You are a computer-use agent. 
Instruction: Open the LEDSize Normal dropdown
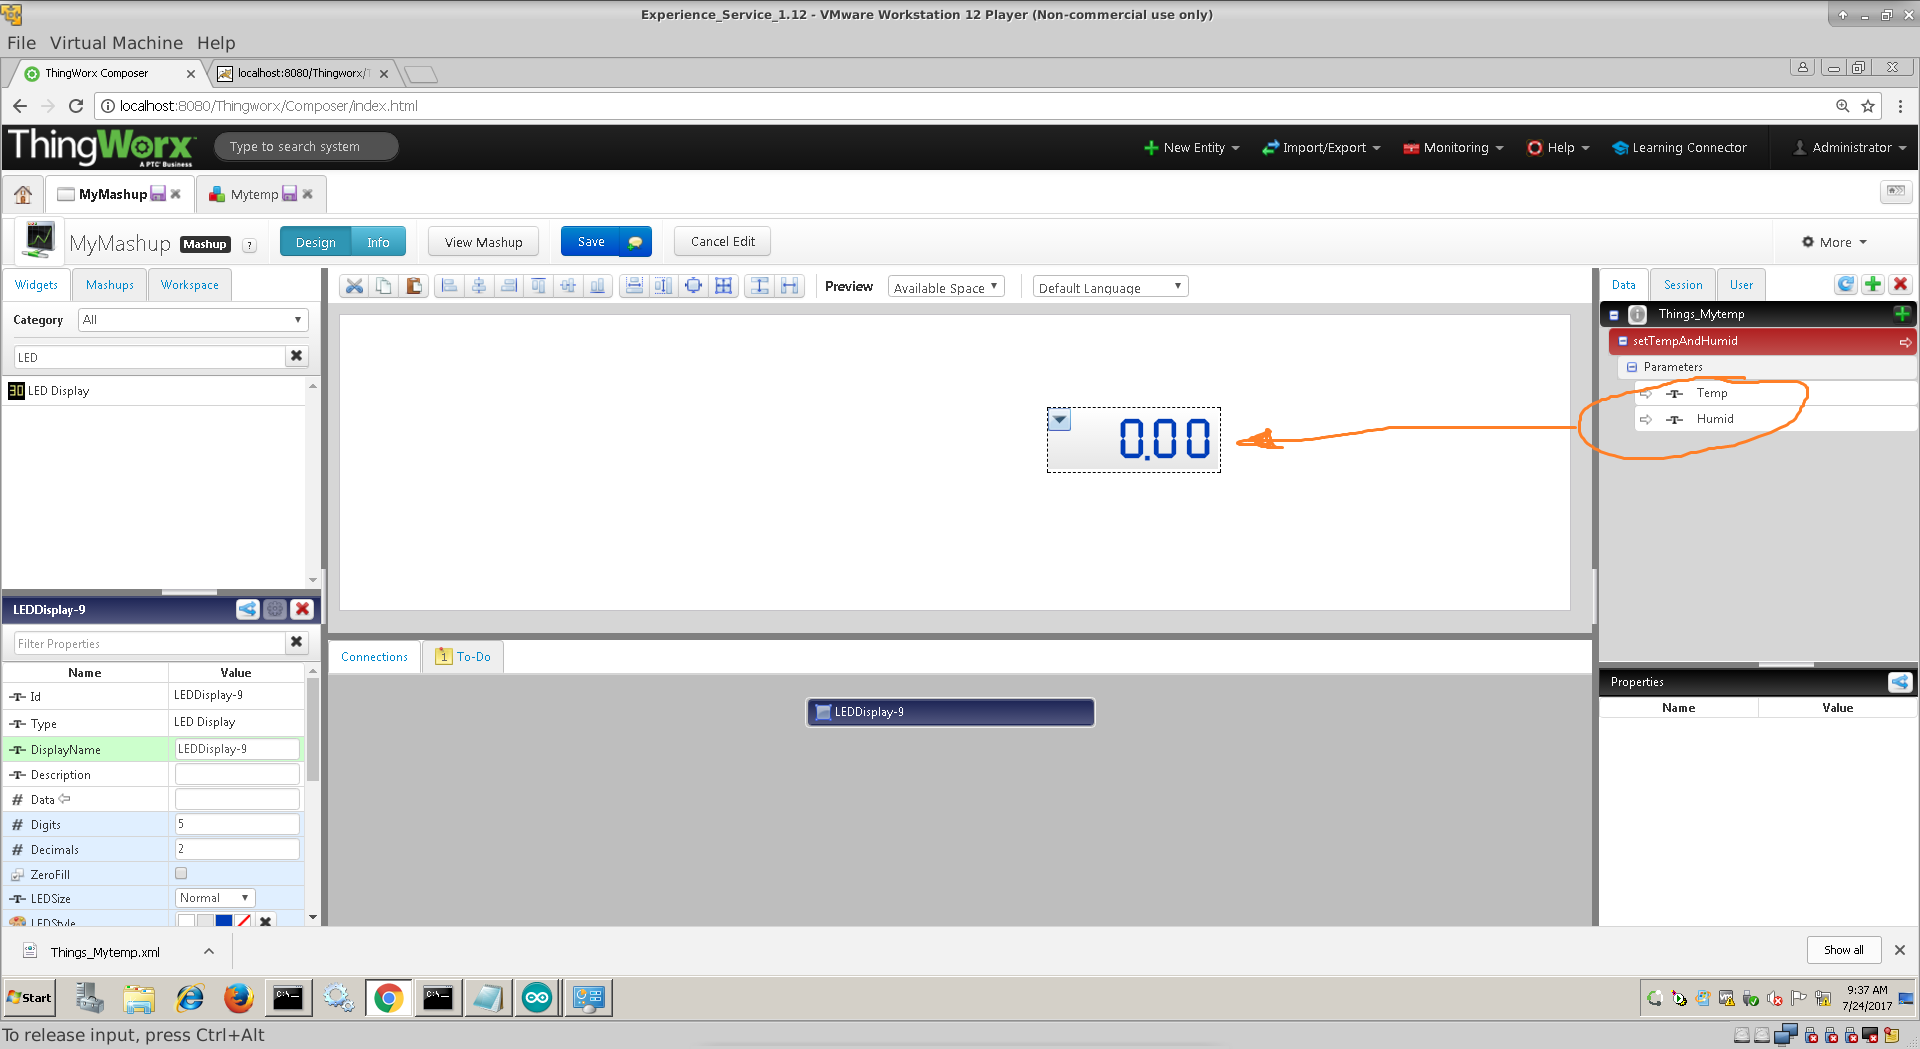215,898
